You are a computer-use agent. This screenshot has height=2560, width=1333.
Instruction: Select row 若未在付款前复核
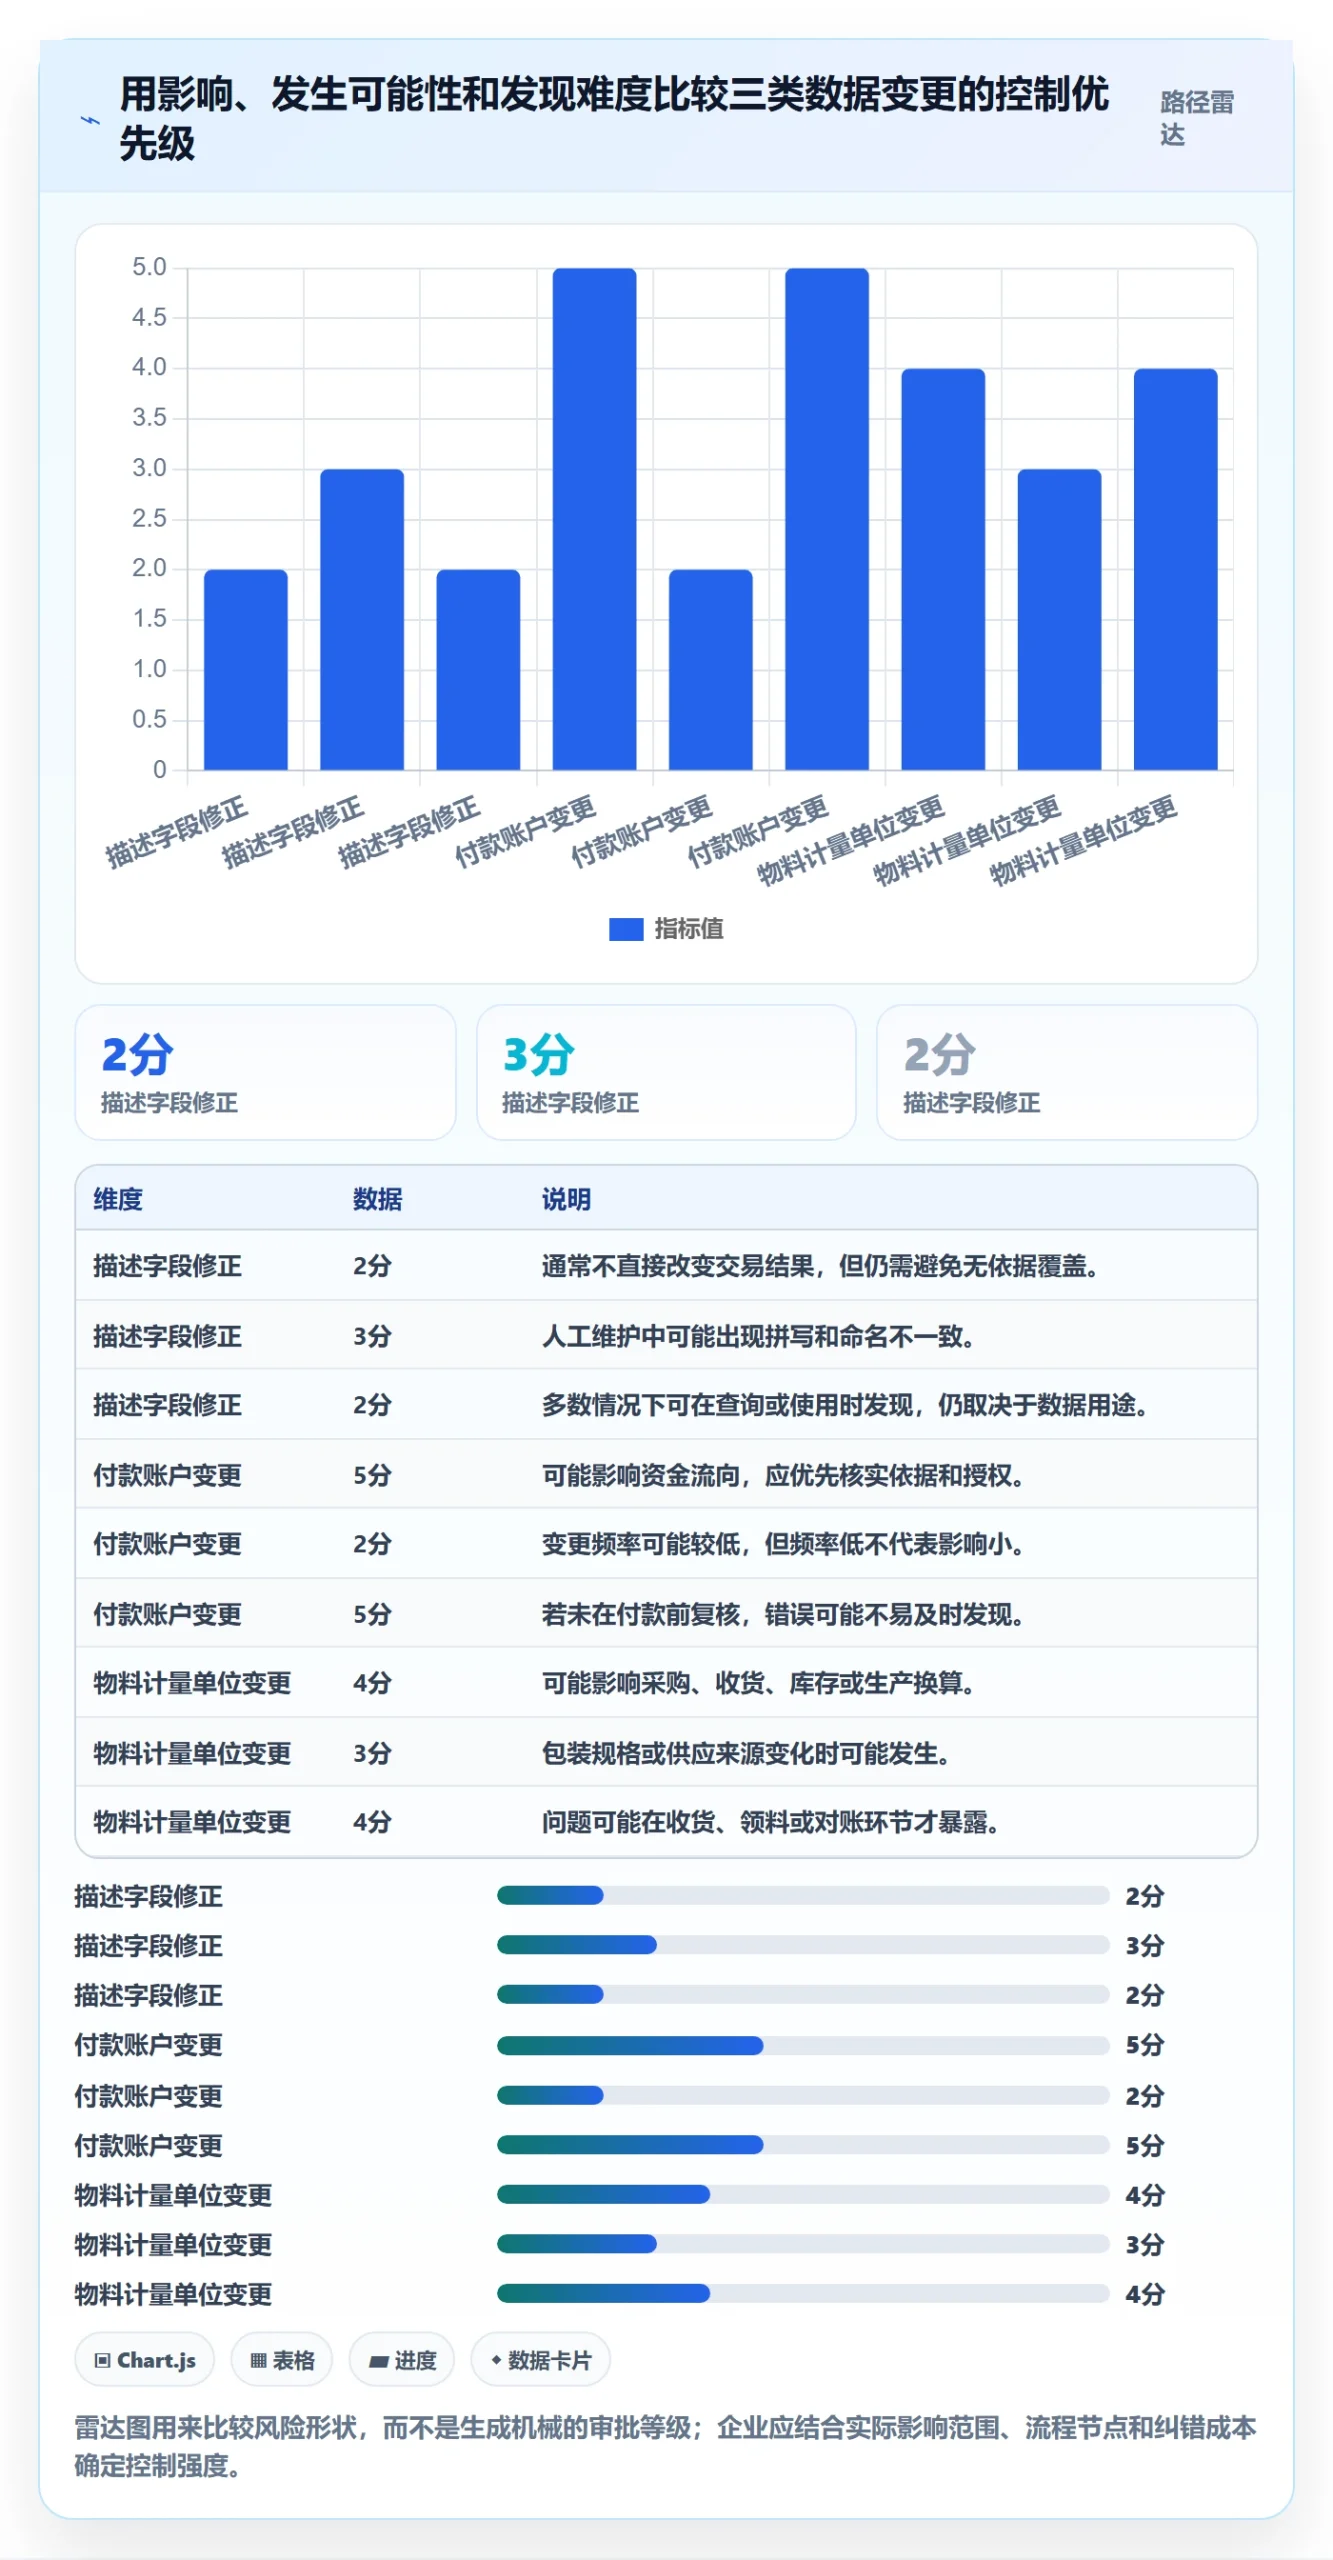point(666,1614)
